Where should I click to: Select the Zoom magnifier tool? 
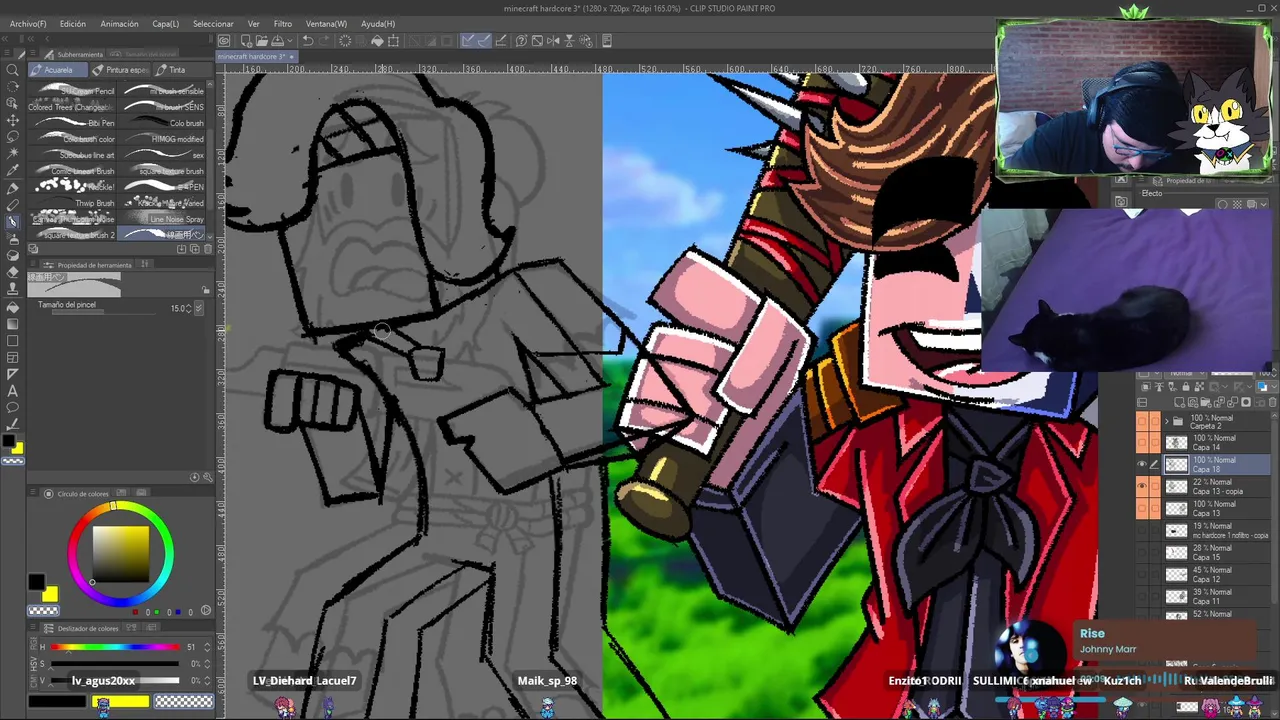click(x=12, y=70)
